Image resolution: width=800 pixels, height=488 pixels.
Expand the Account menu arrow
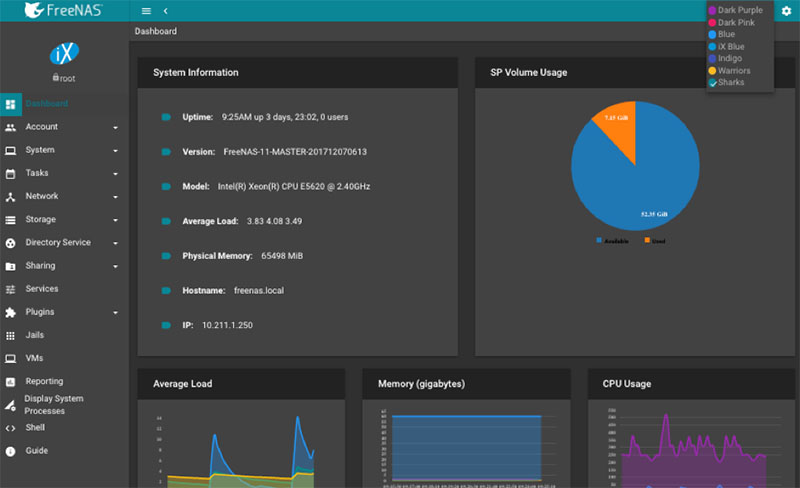click(116, 128)
